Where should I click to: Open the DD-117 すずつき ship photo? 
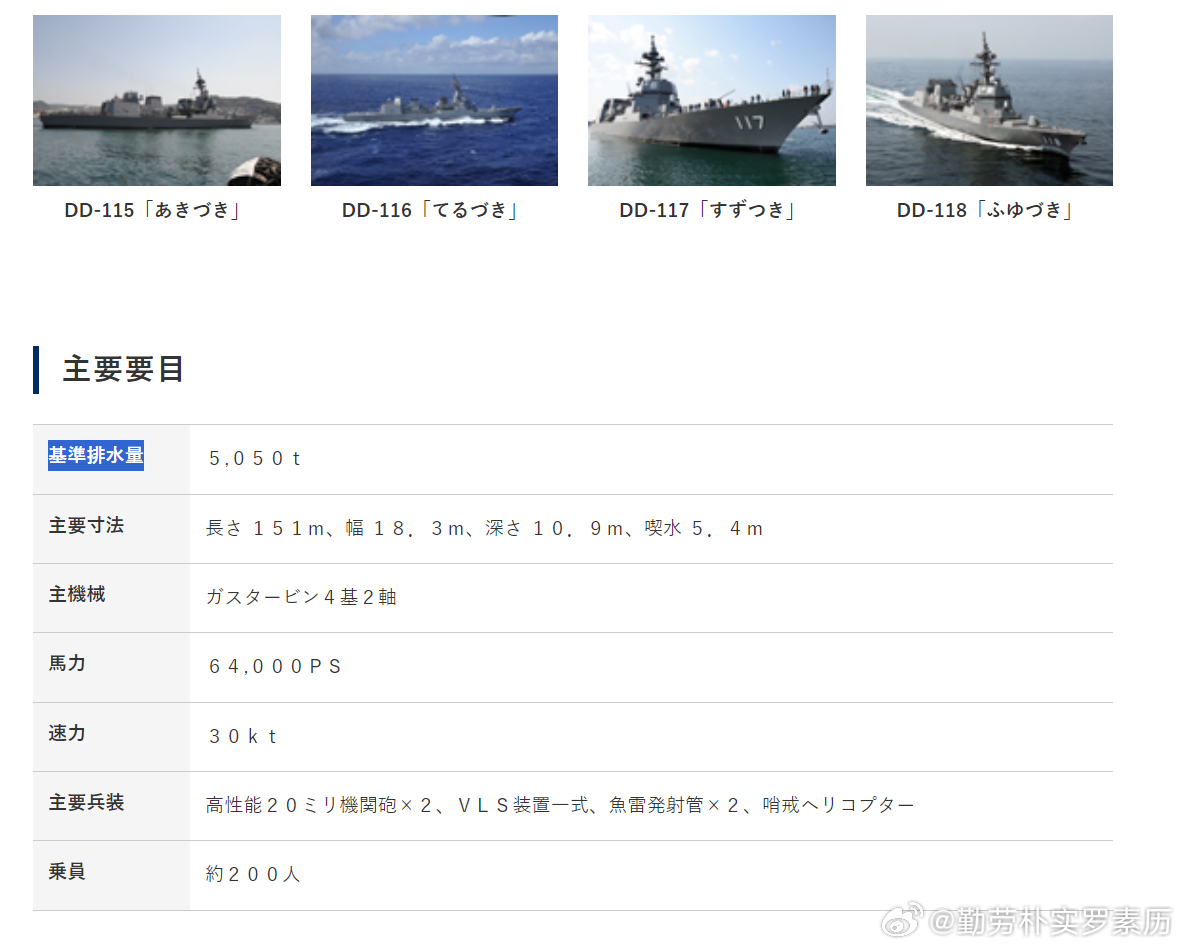pos(711,100)
